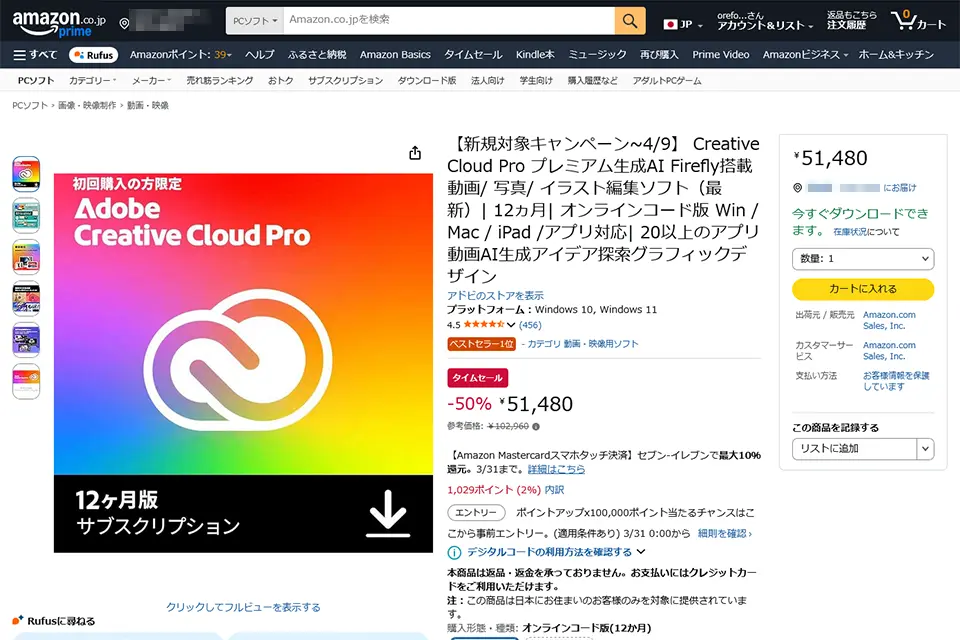Open the PCソフト search category dropdown
This screenshot has width=960, height=640.
[x=254, y=20]
